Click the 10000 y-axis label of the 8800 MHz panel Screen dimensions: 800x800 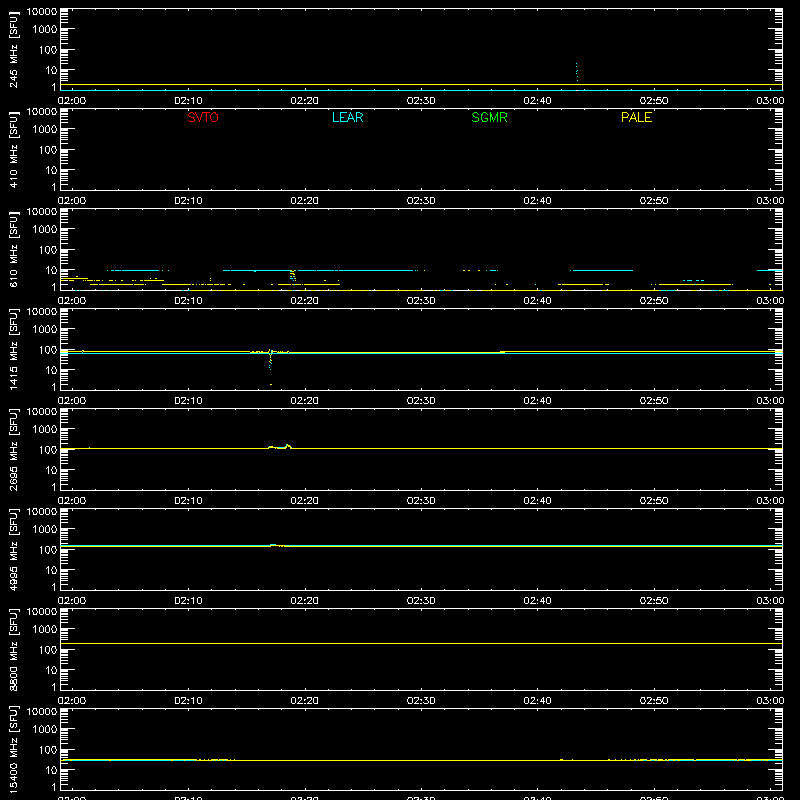(x=42, y=612)
